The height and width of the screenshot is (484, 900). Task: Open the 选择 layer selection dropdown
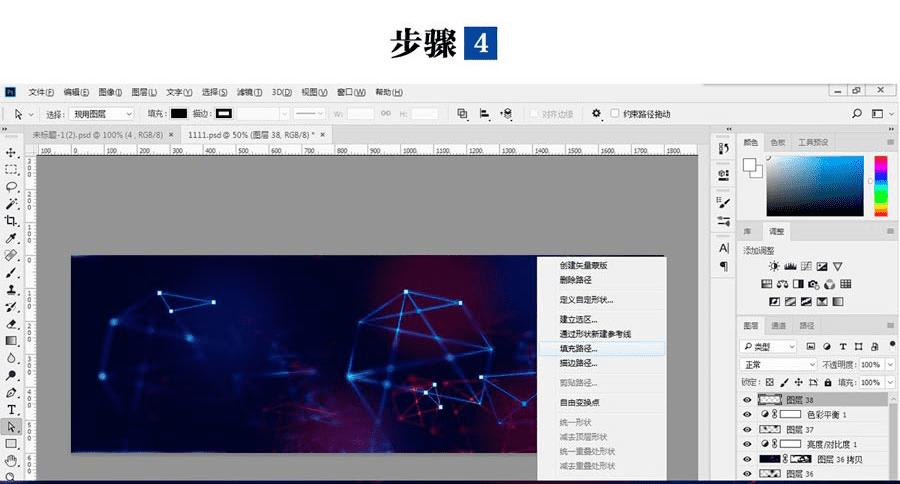(x=102, y=114)
